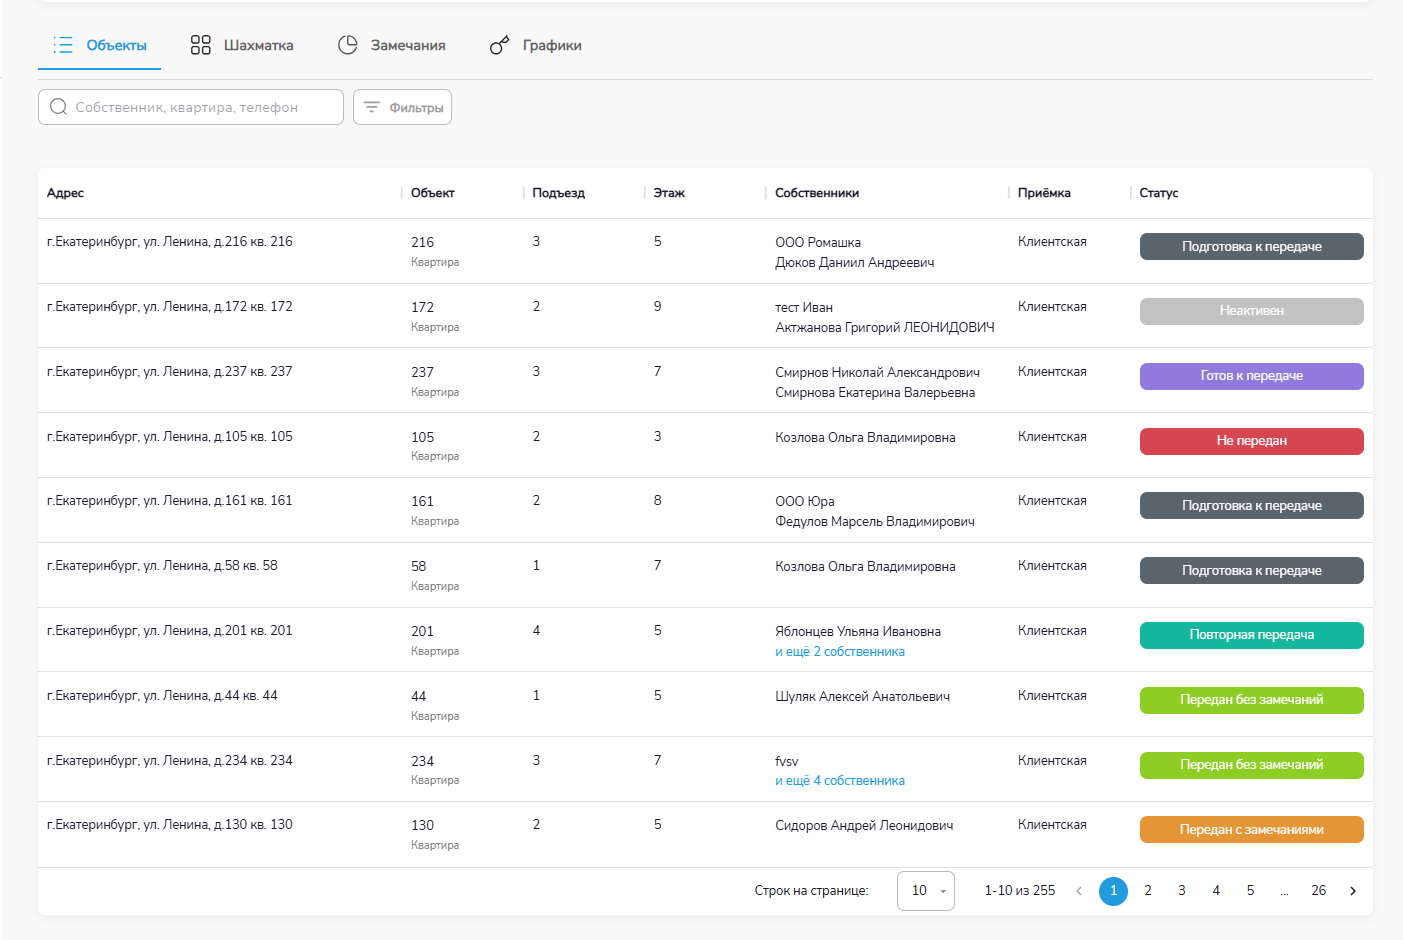Open the Фильтры button
The image size is (1403, 940).
[x=402, y=107]
